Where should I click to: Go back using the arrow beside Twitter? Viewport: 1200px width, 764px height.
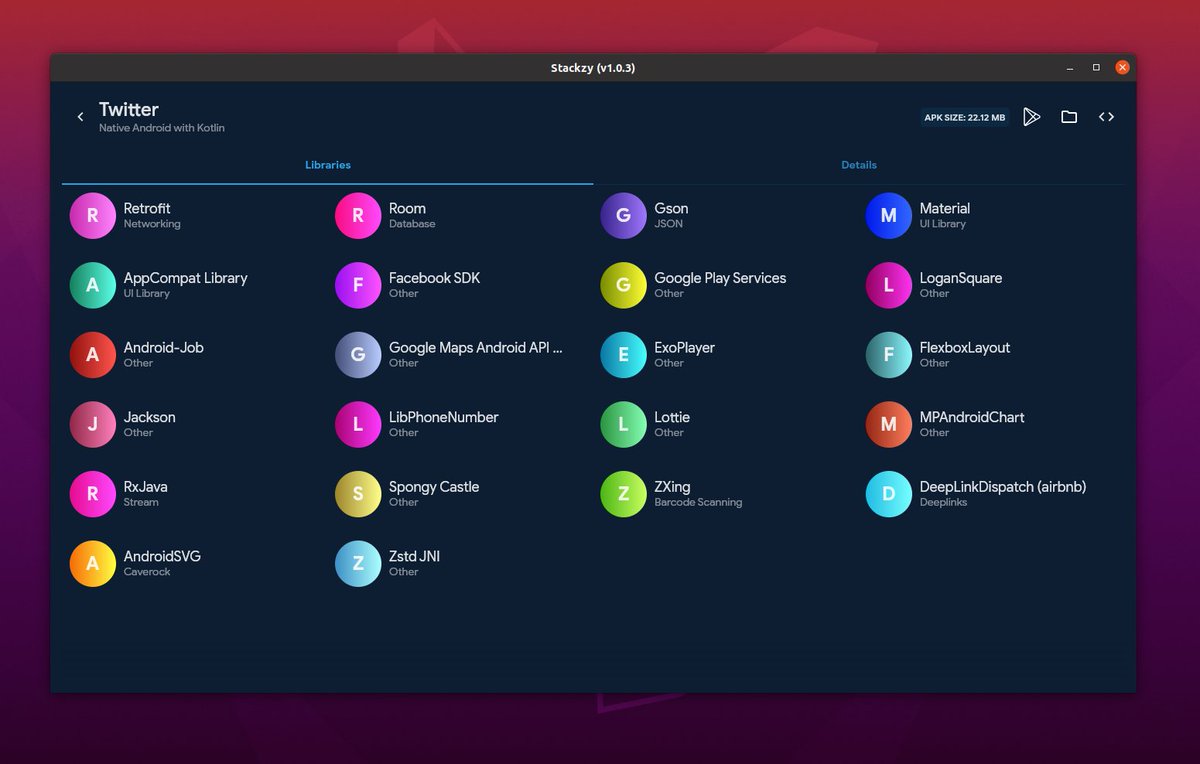click(80, 117)
